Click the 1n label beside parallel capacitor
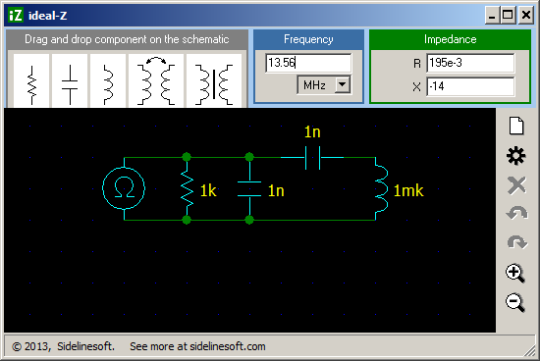Screen dimensions: 540x361 coord(276,190)
